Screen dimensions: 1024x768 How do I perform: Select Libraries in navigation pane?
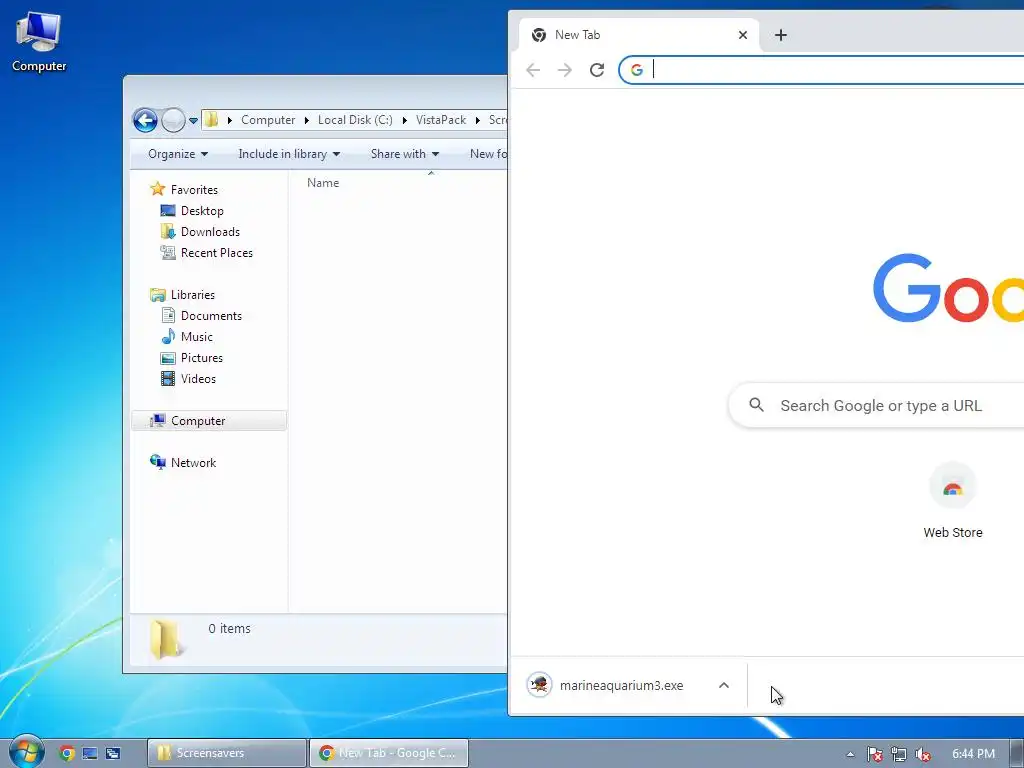(x=193, y=295)
